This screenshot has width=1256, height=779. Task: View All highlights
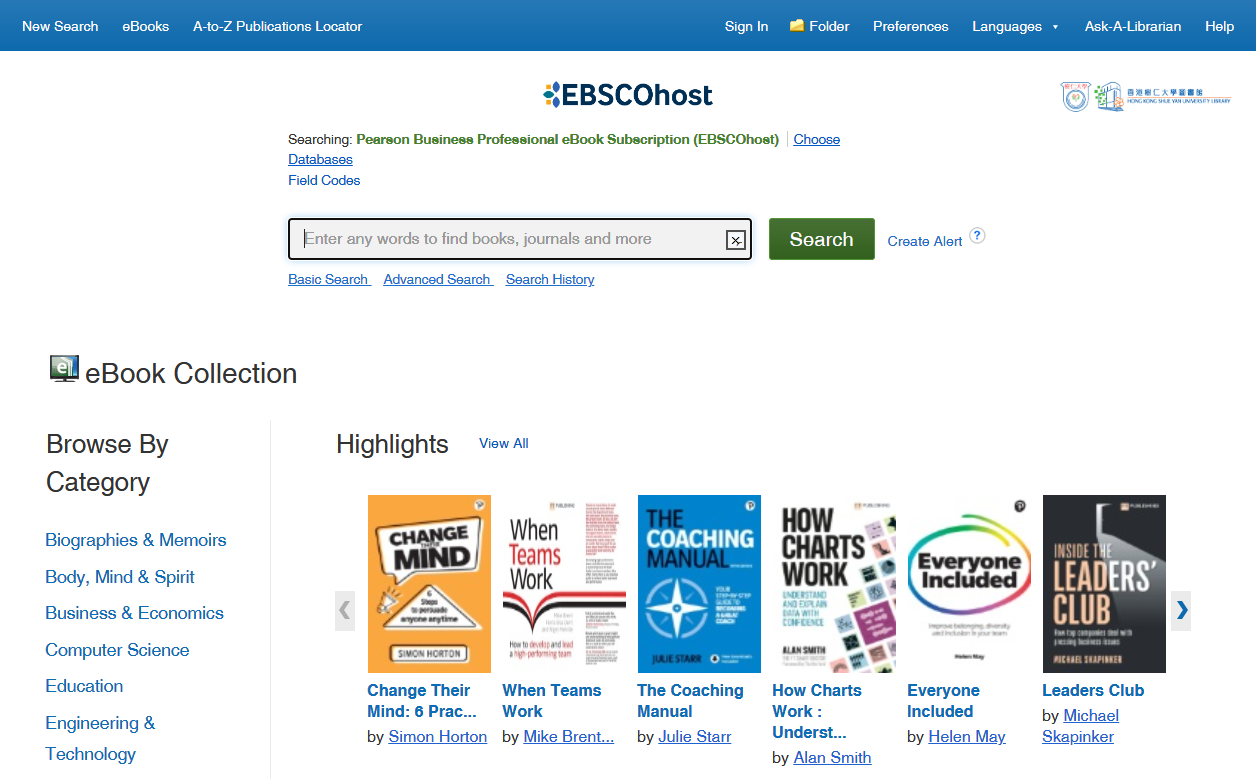[504, 443]
